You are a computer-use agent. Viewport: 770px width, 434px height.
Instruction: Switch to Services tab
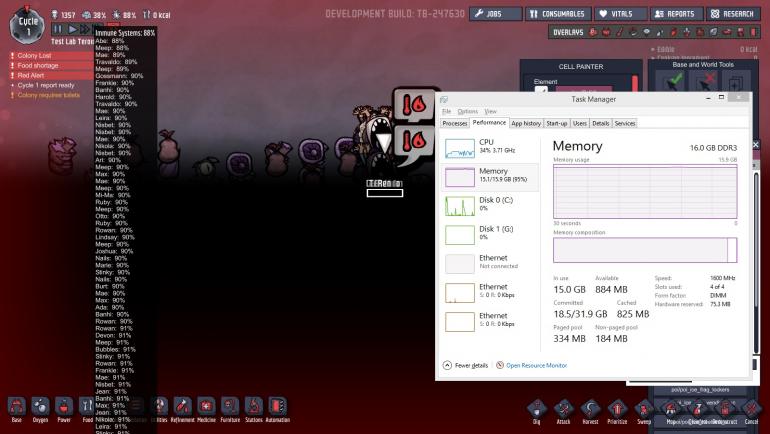(625, 123)
